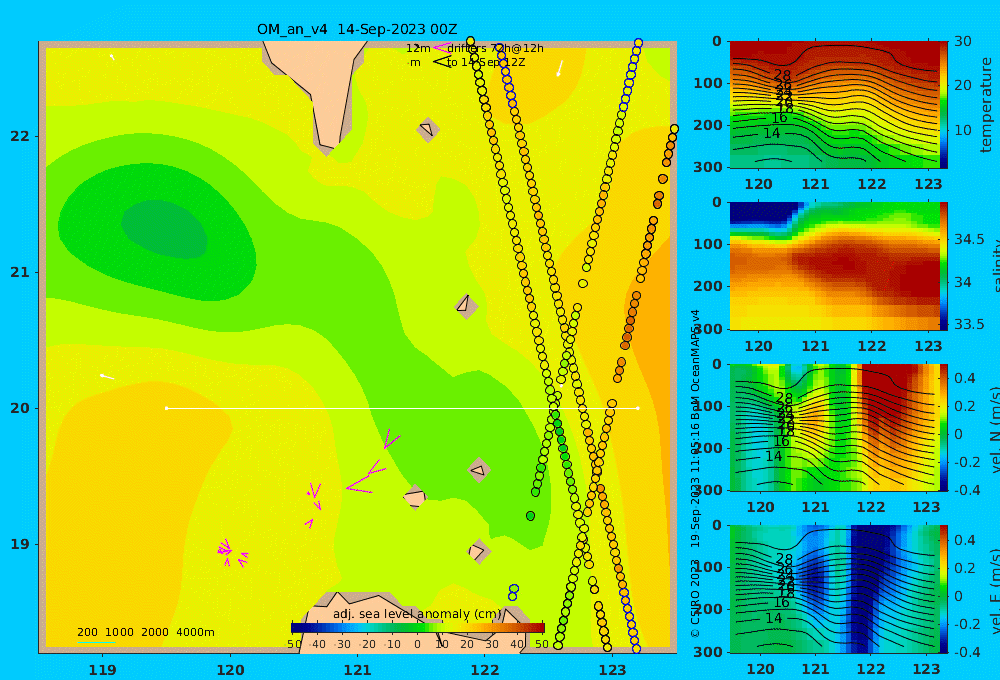Click the small island near 20.8N 121.8E
The image size is (1000, 680).
coord(466,306)
